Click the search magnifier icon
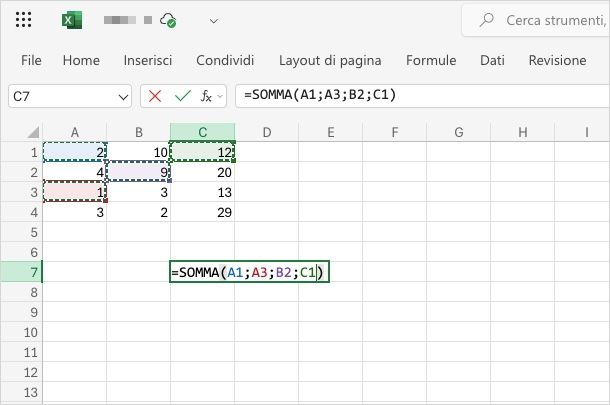The height and width of the screenshot is (405, 610). pyautogui.click(x=486, y=19)
